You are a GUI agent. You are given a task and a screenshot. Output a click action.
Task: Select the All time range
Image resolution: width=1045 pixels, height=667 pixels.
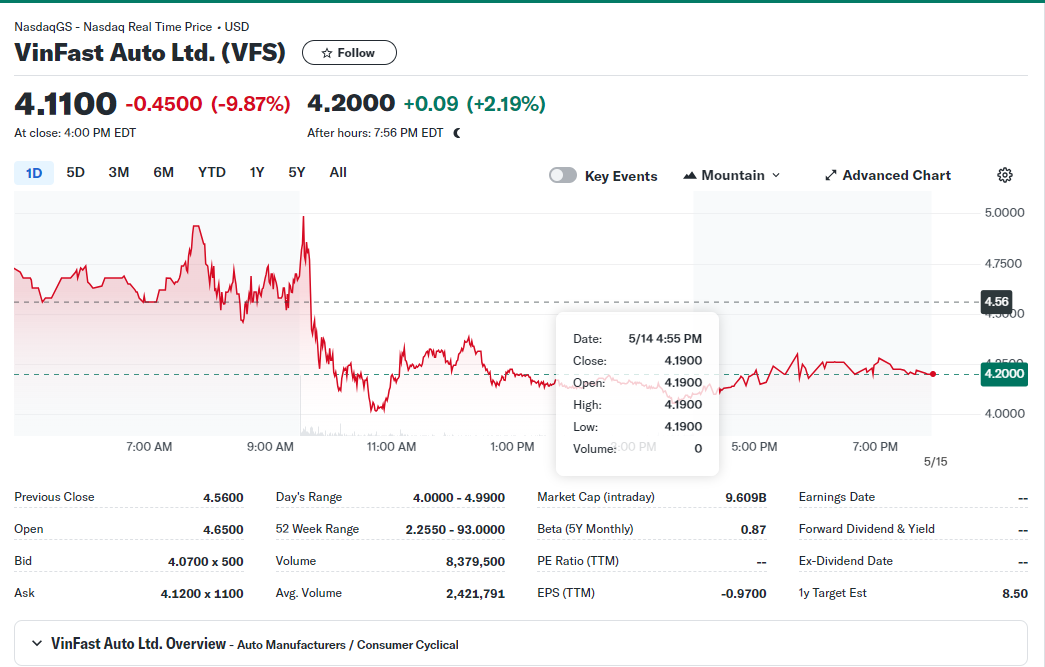[338, 173]
